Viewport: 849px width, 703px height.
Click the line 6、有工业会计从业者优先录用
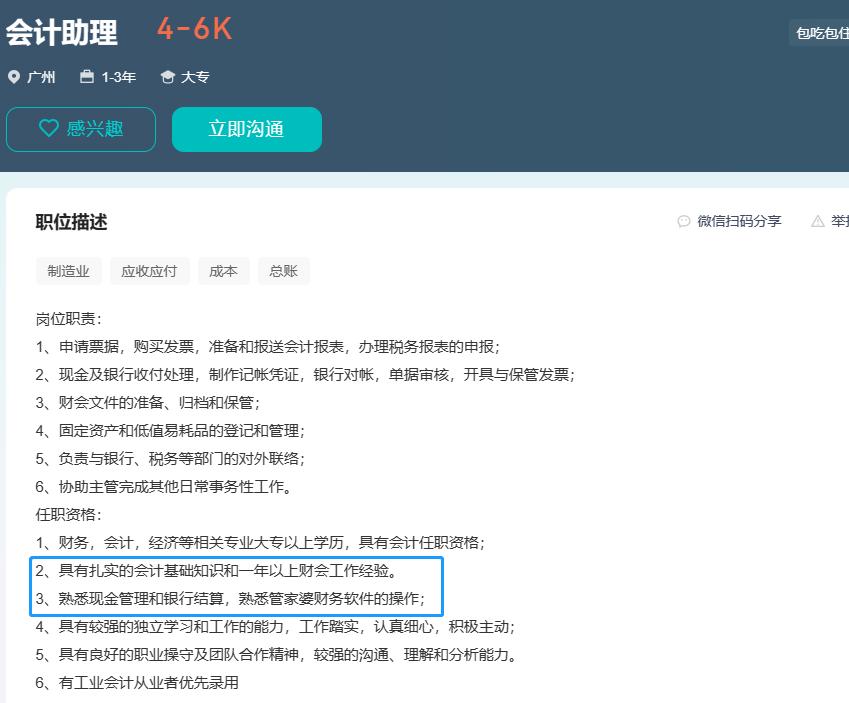(138, 683)
